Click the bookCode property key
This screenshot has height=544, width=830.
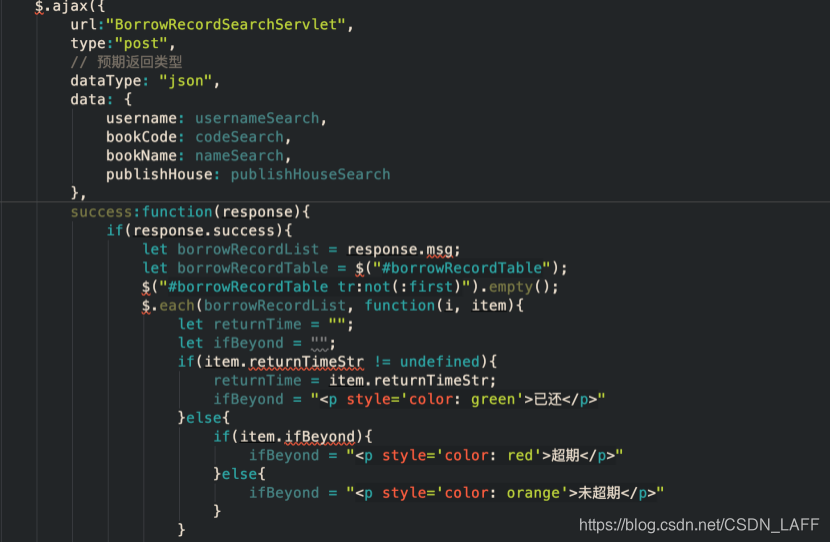[141, 137]
